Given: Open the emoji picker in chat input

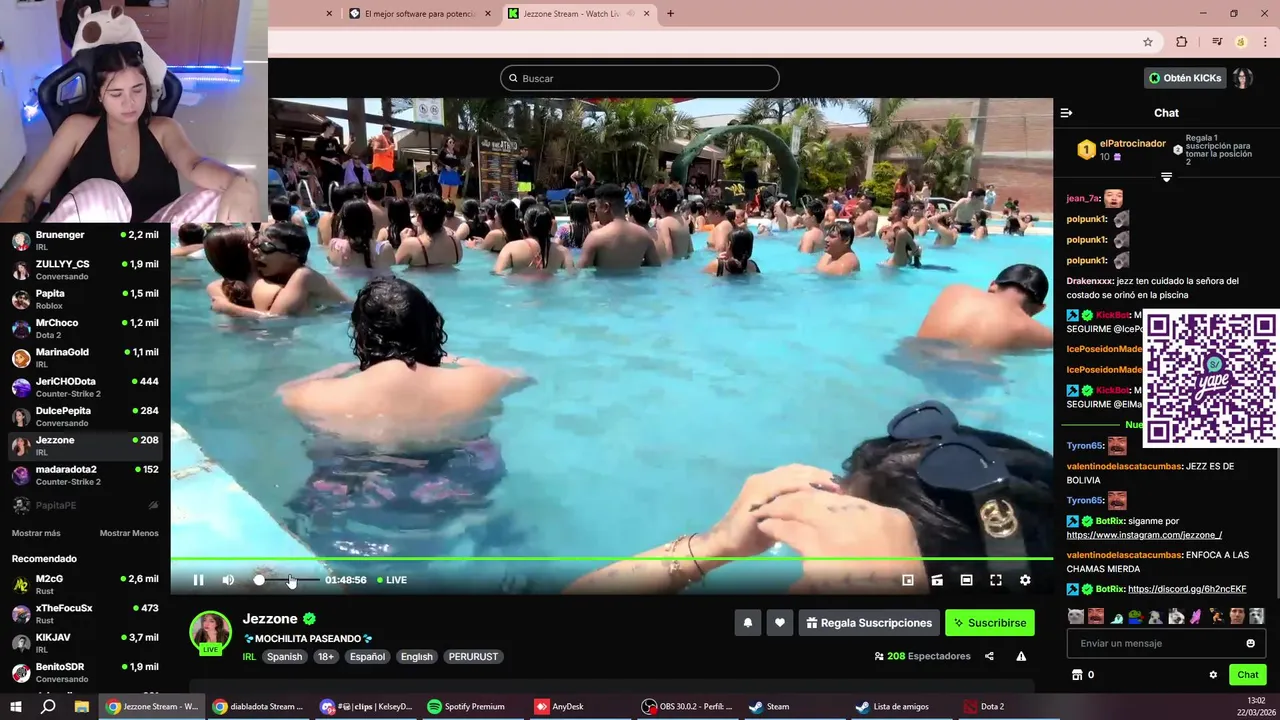Looking at the screenshot, I should pos(1250,643).
